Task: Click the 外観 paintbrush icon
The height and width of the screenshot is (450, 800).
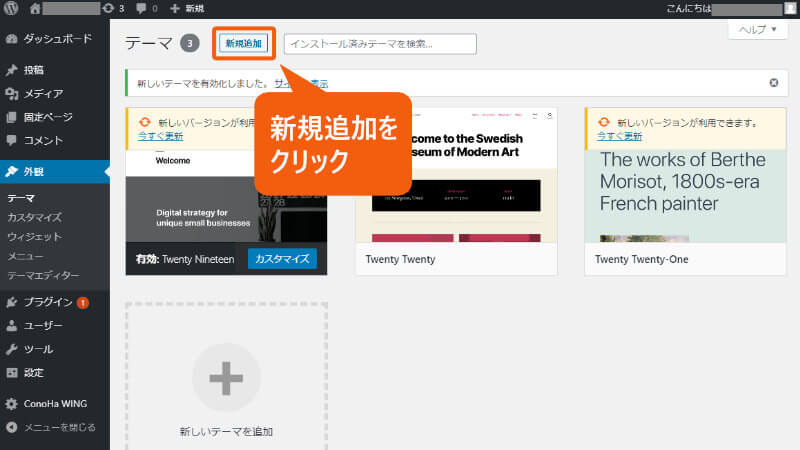Action: [x=11, y=171]
